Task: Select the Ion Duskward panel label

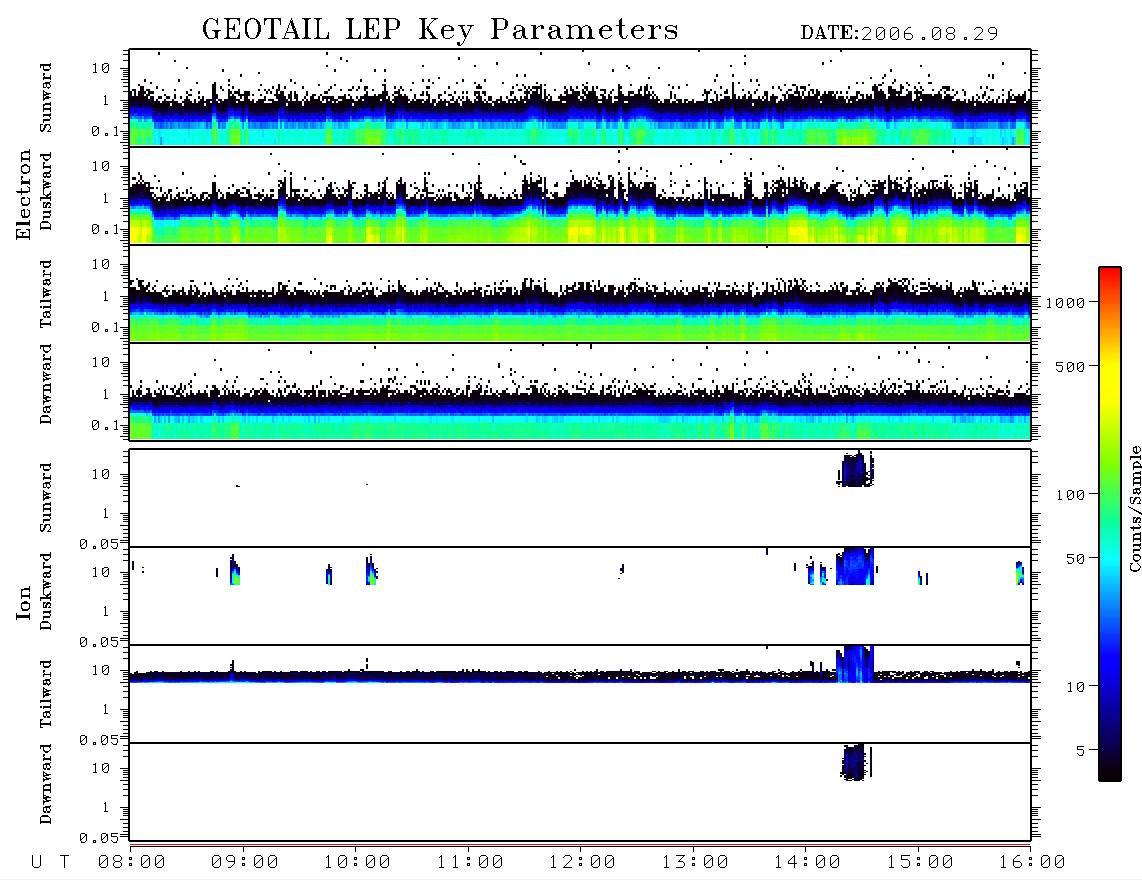Action: tap(46, 591)
